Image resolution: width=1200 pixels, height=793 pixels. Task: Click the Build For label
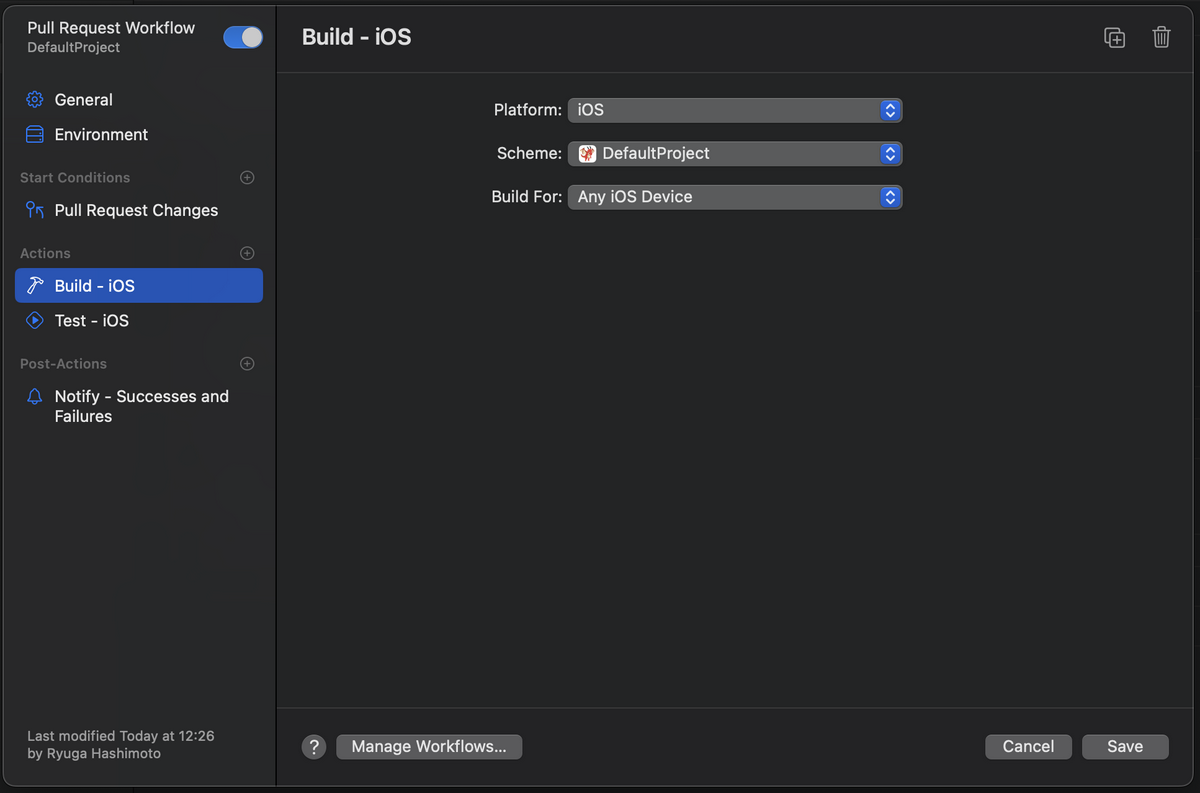[527, 197]
